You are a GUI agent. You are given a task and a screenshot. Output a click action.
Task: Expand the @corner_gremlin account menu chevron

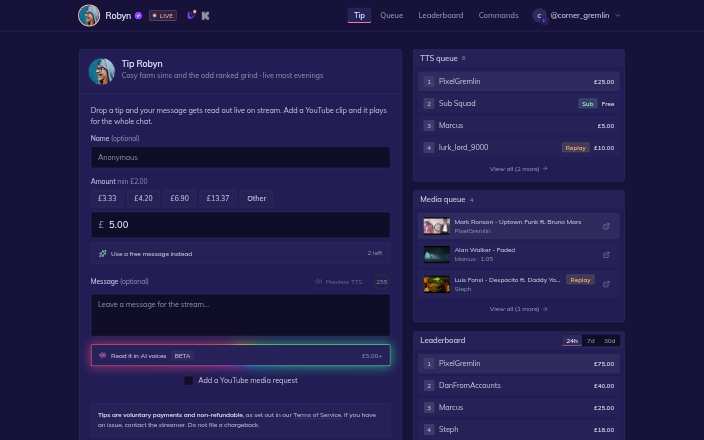click(x=617, y=15)
